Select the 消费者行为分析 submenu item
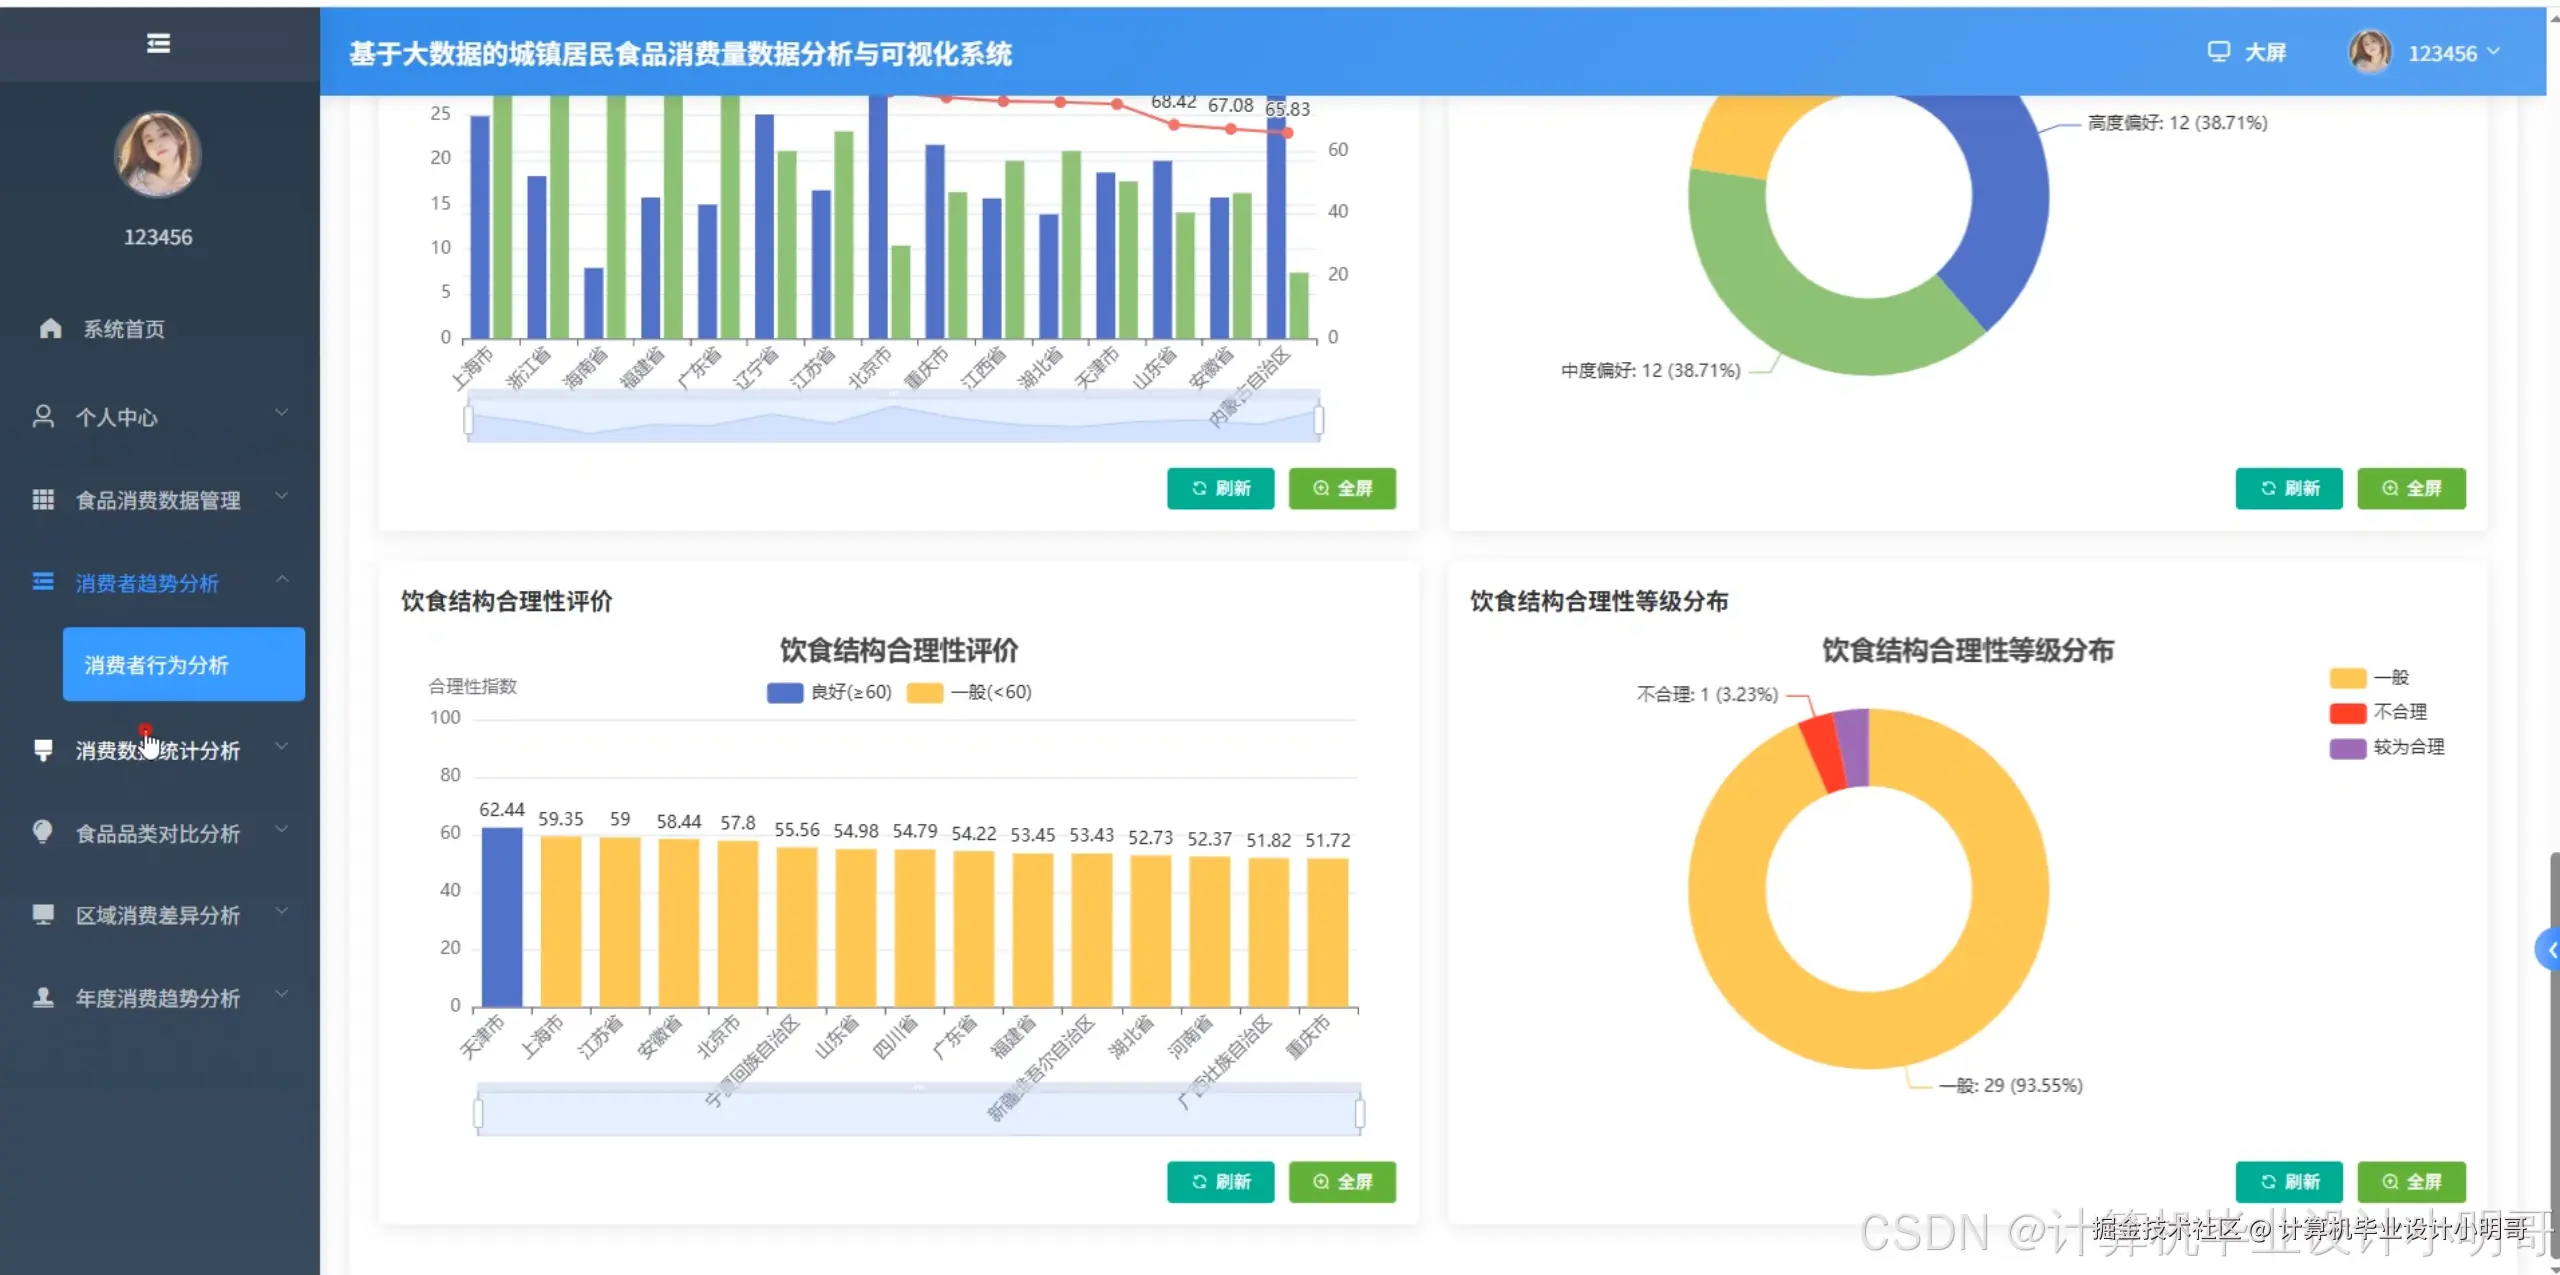The image size is (2560, 1275). coord(184,664)
